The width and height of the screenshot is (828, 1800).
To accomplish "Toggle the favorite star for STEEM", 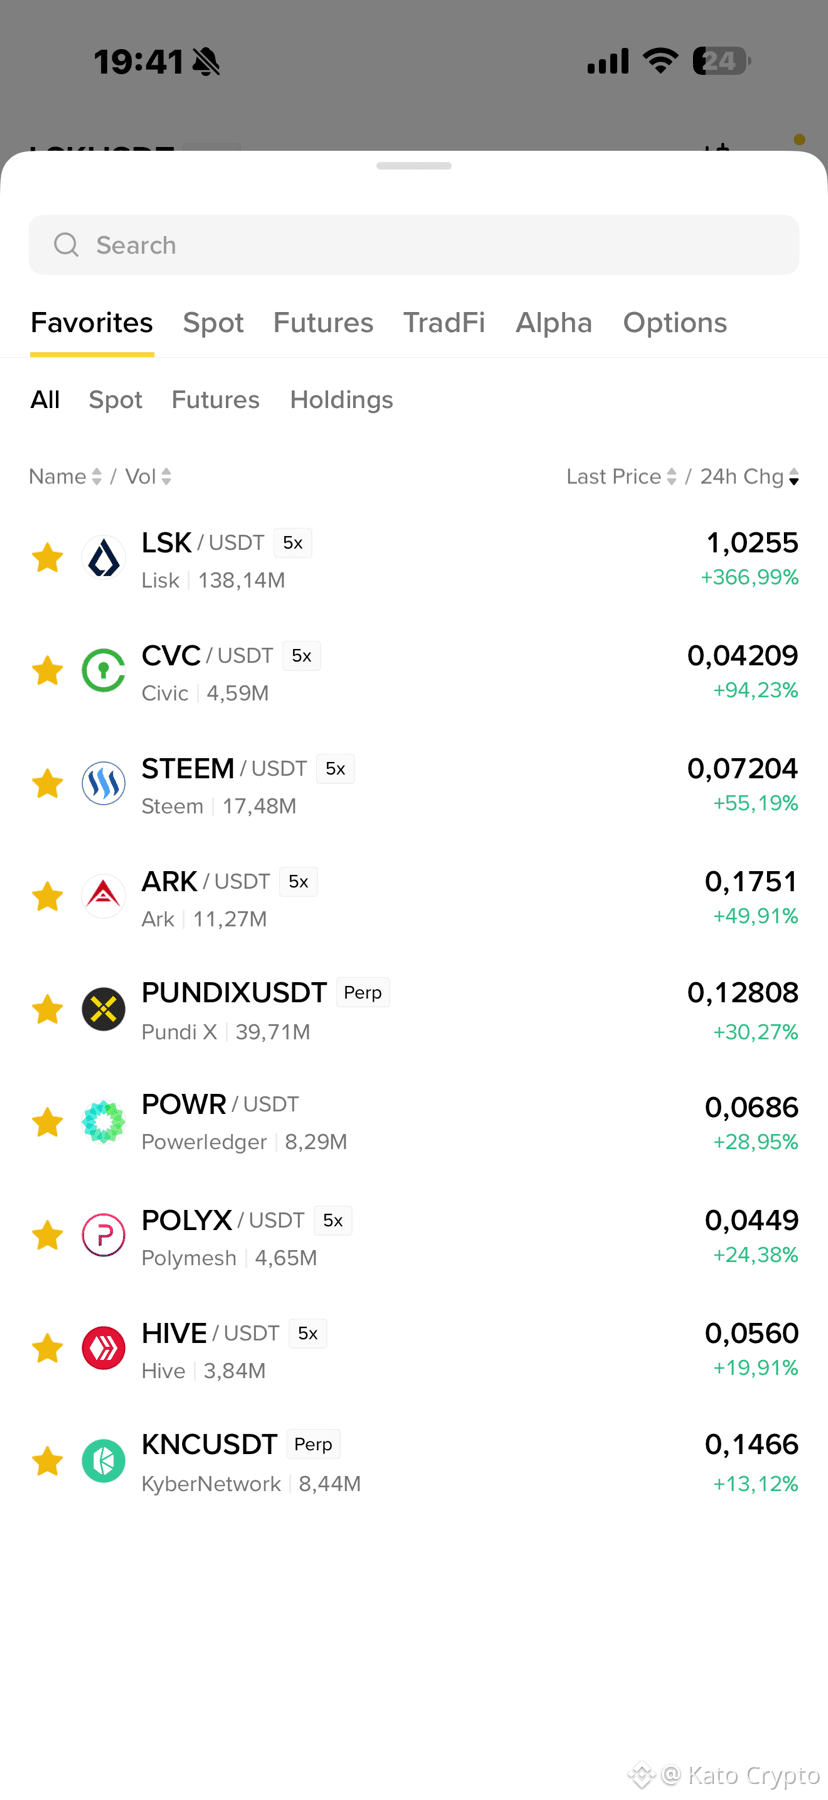I will click(47, 784).
